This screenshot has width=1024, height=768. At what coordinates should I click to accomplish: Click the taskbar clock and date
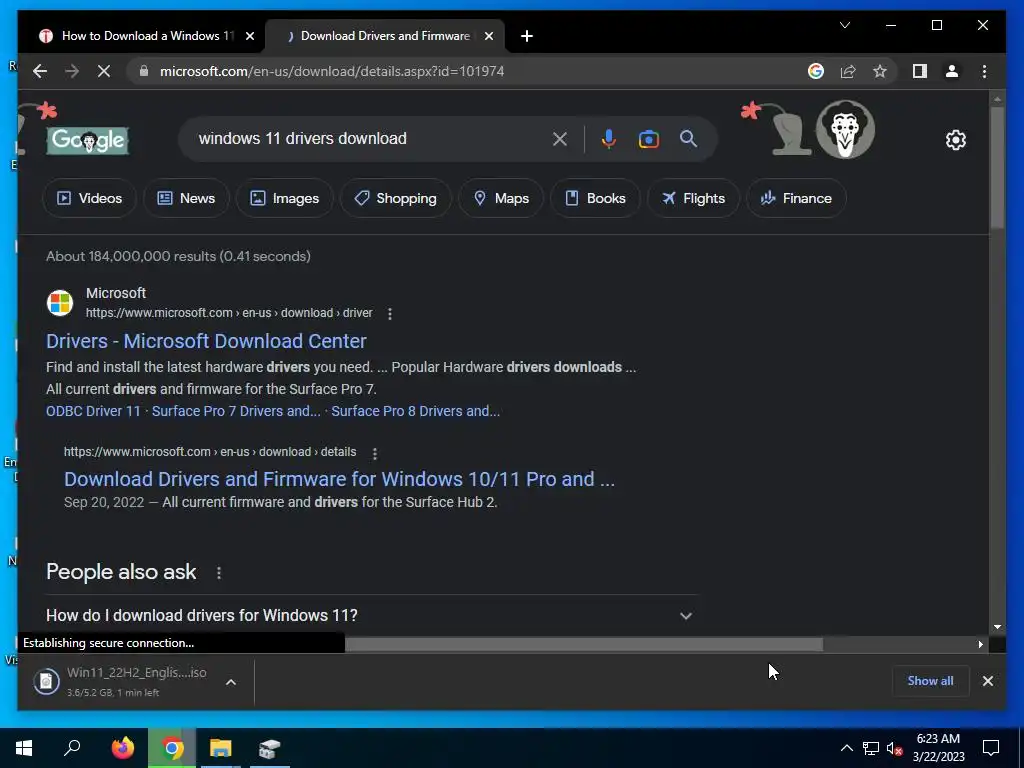[938, 748]
